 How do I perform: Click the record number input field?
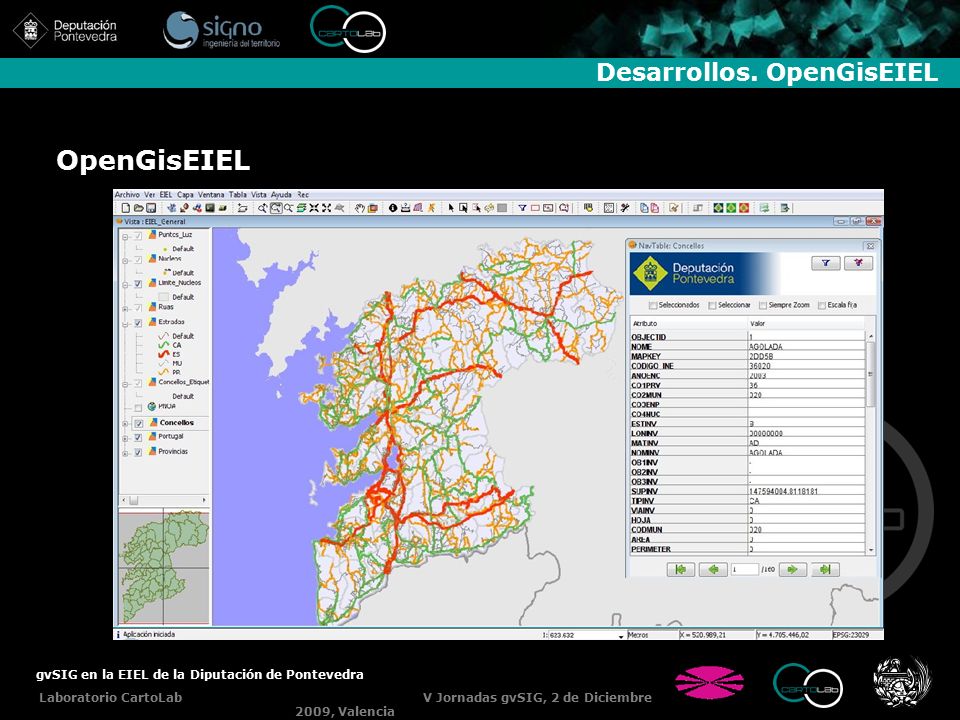[x=744, y=569]
